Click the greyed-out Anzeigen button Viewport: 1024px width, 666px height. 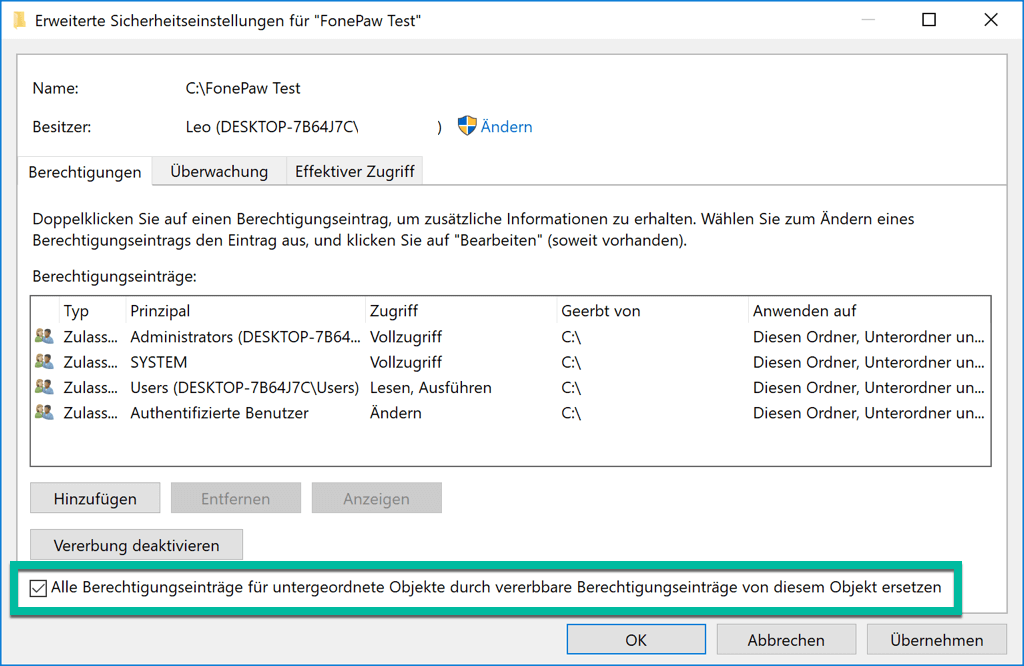(x=377, y=498)
